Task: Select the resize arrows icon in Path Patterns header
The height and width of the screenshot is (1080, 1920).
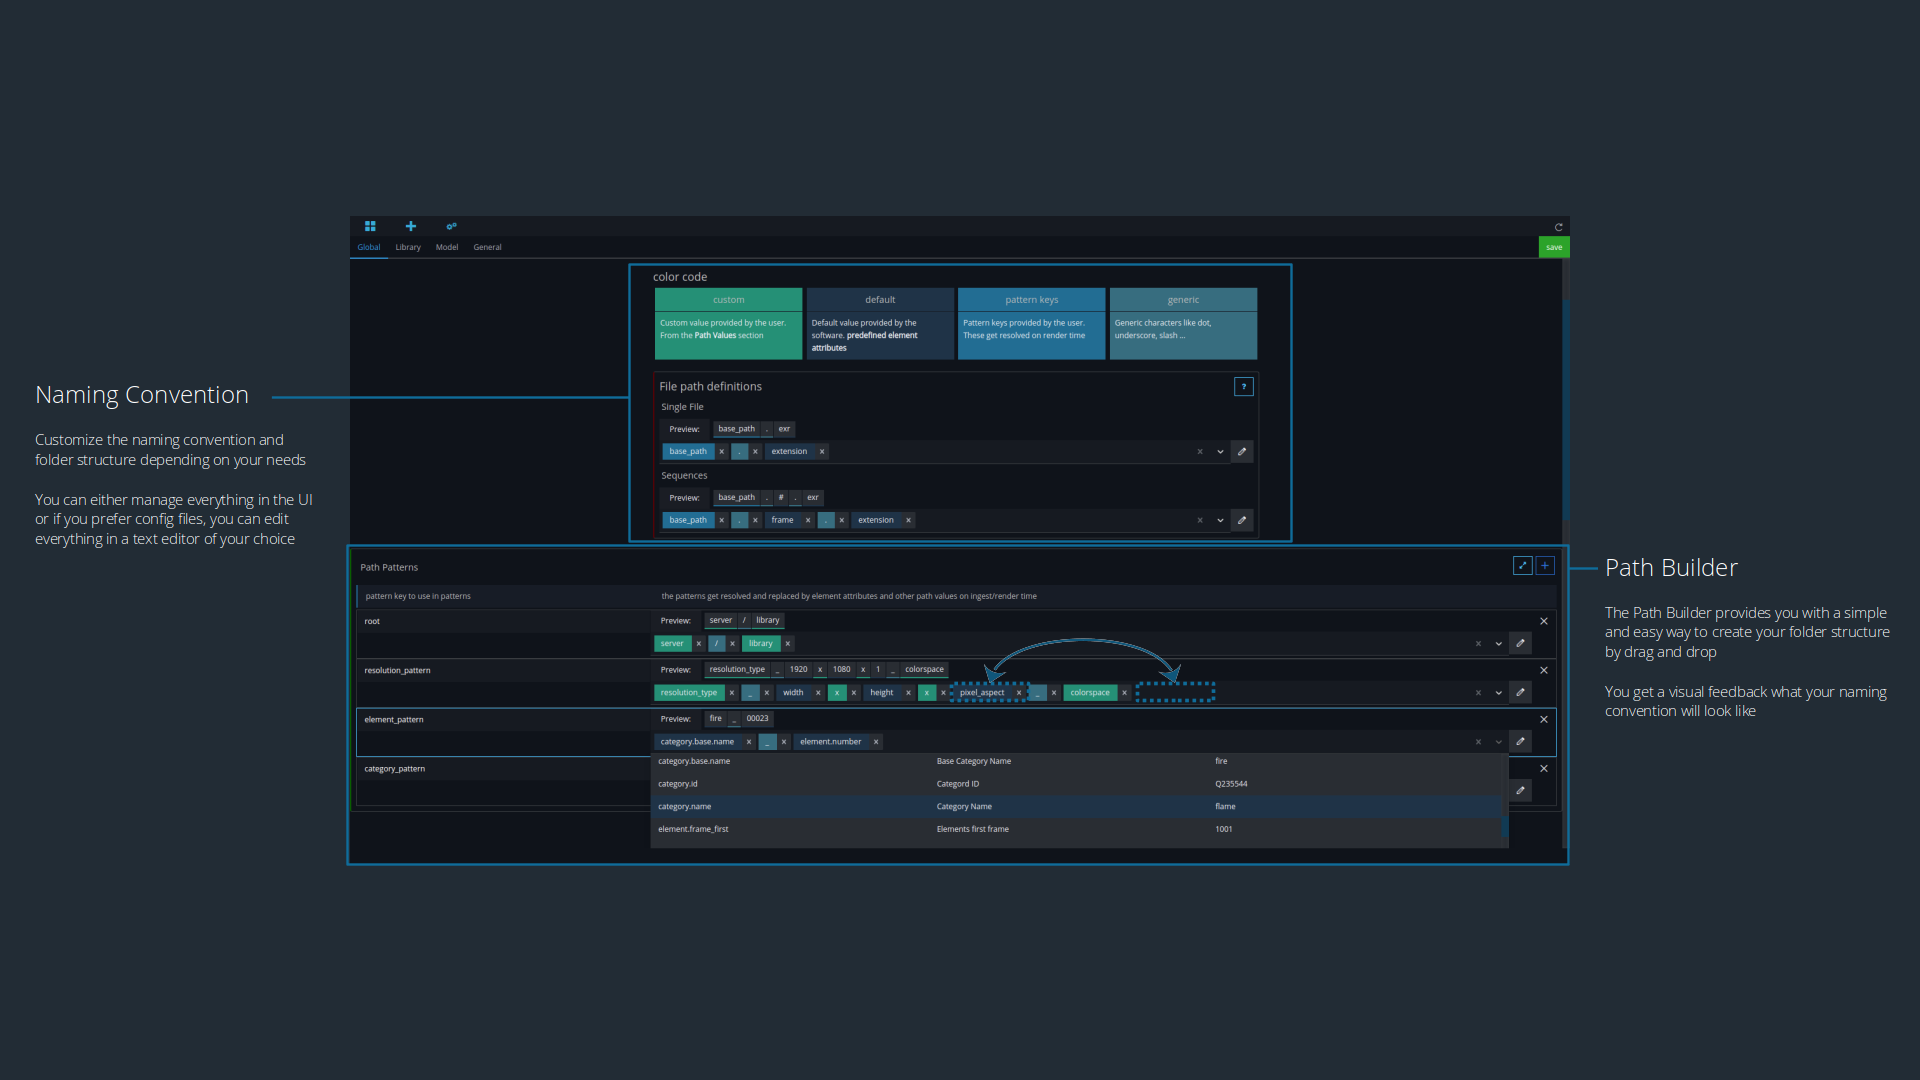Action: pyautogui.click(x=1522, y=565)
